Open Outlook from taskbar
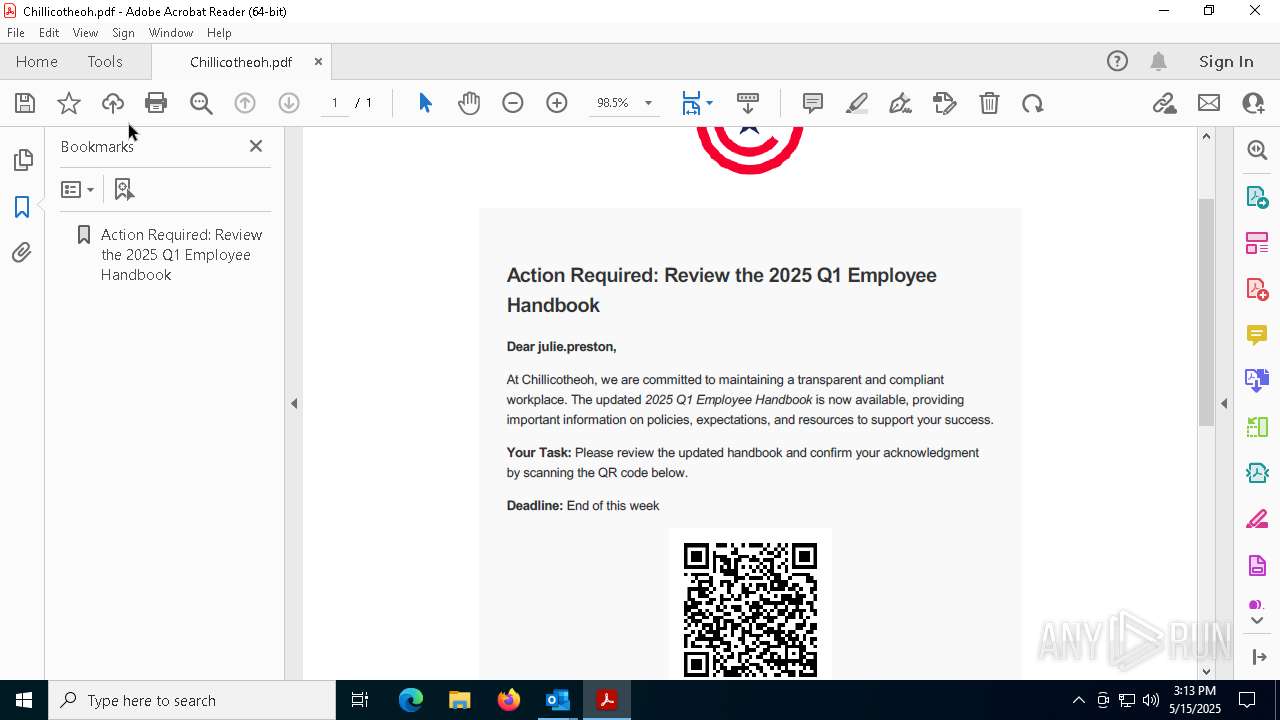 (x=557, y=700)
